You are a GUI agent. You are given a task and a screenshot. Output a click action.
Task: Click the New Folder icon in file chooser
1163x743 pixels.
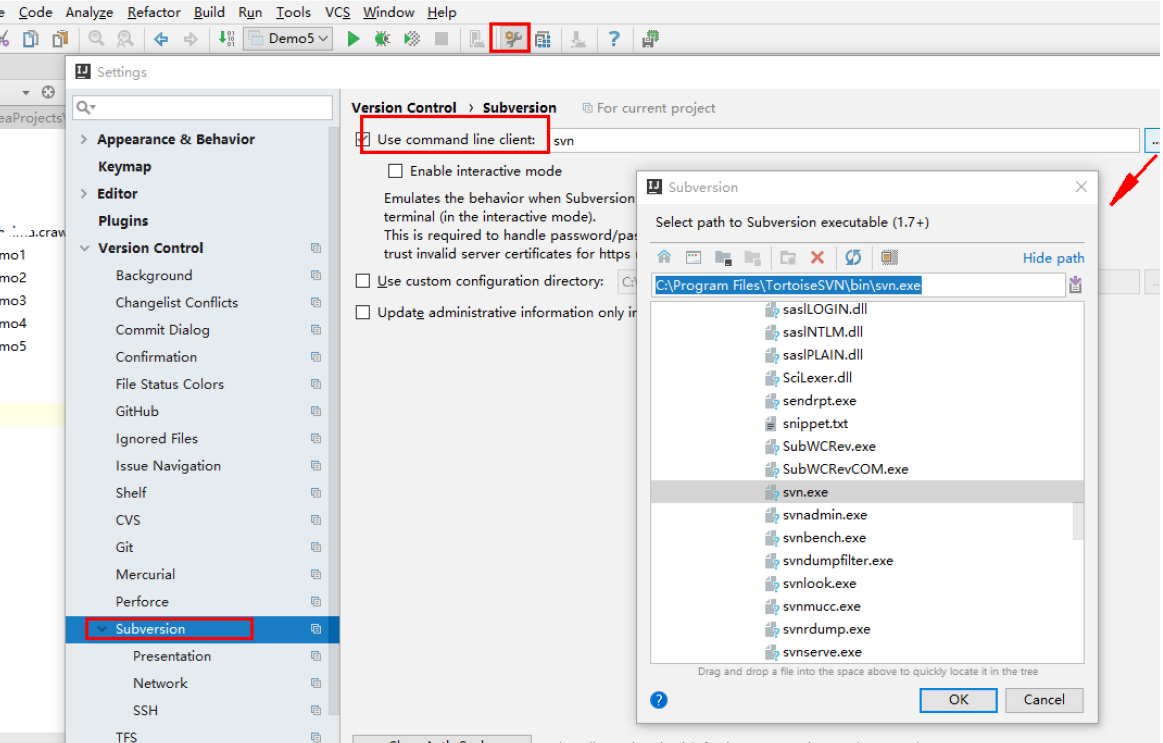(x=788, y=257)
